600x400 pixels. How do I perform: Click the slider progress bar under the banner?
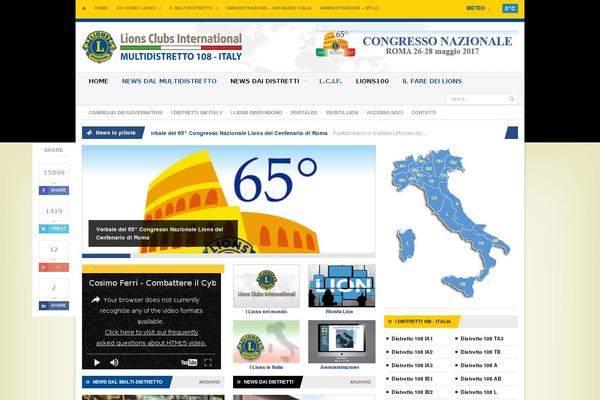coord(229,256)
